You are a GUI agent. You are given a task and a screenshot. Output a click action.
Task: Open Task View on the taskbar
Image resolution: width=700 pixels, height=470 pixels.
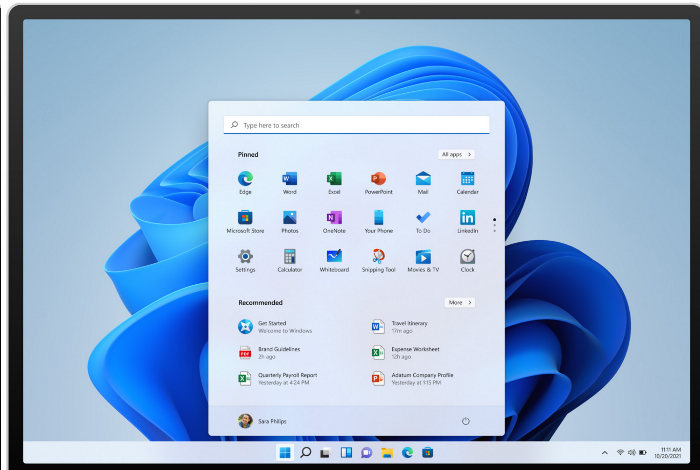[325, 453]
